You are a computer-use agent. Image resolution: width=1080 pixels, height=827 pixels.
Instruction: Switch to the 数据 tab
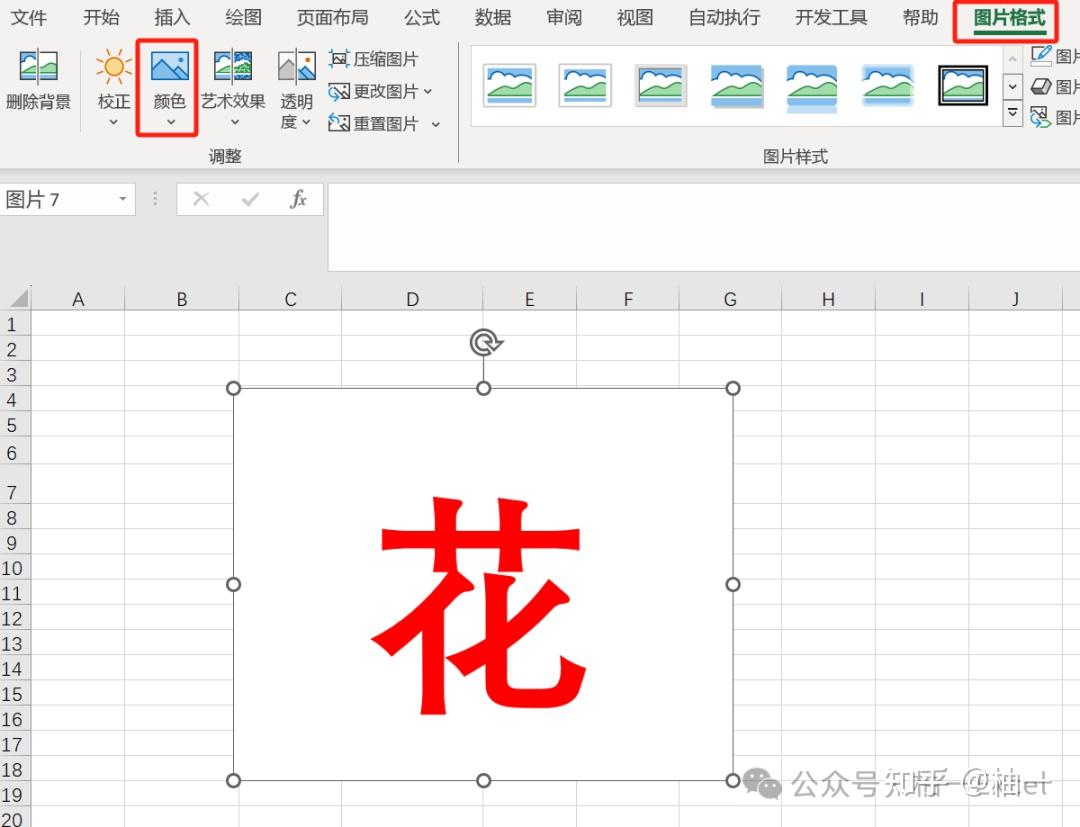(x=492, y=17)
